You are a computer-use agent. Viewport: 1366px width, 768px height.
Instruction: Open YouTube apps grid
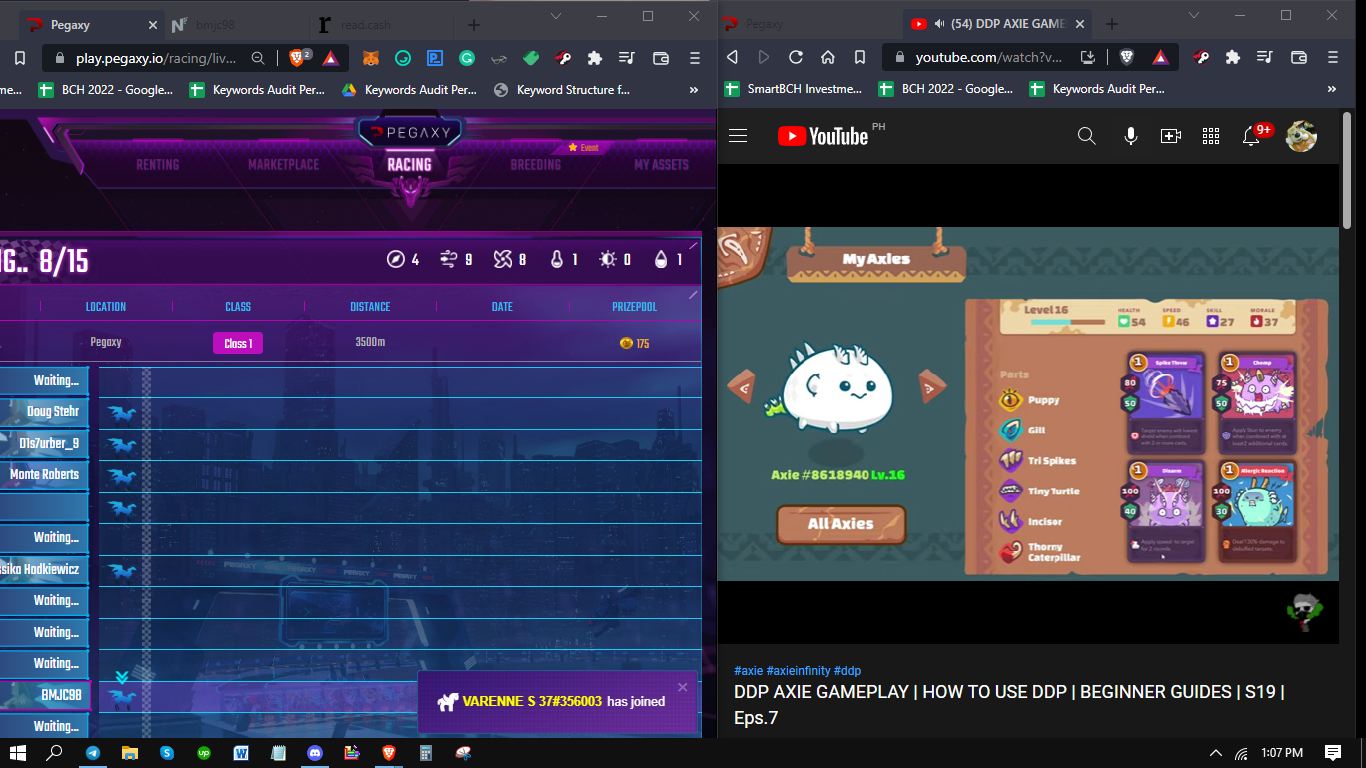coord(1211,136)
